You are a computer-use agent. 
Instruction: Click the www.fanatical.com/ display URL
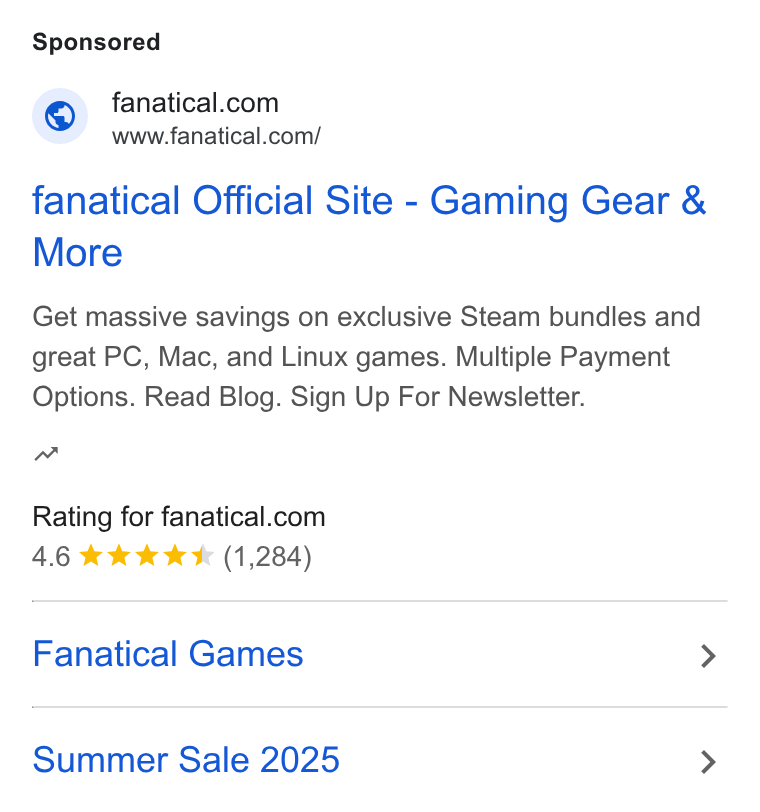[216, 137]
